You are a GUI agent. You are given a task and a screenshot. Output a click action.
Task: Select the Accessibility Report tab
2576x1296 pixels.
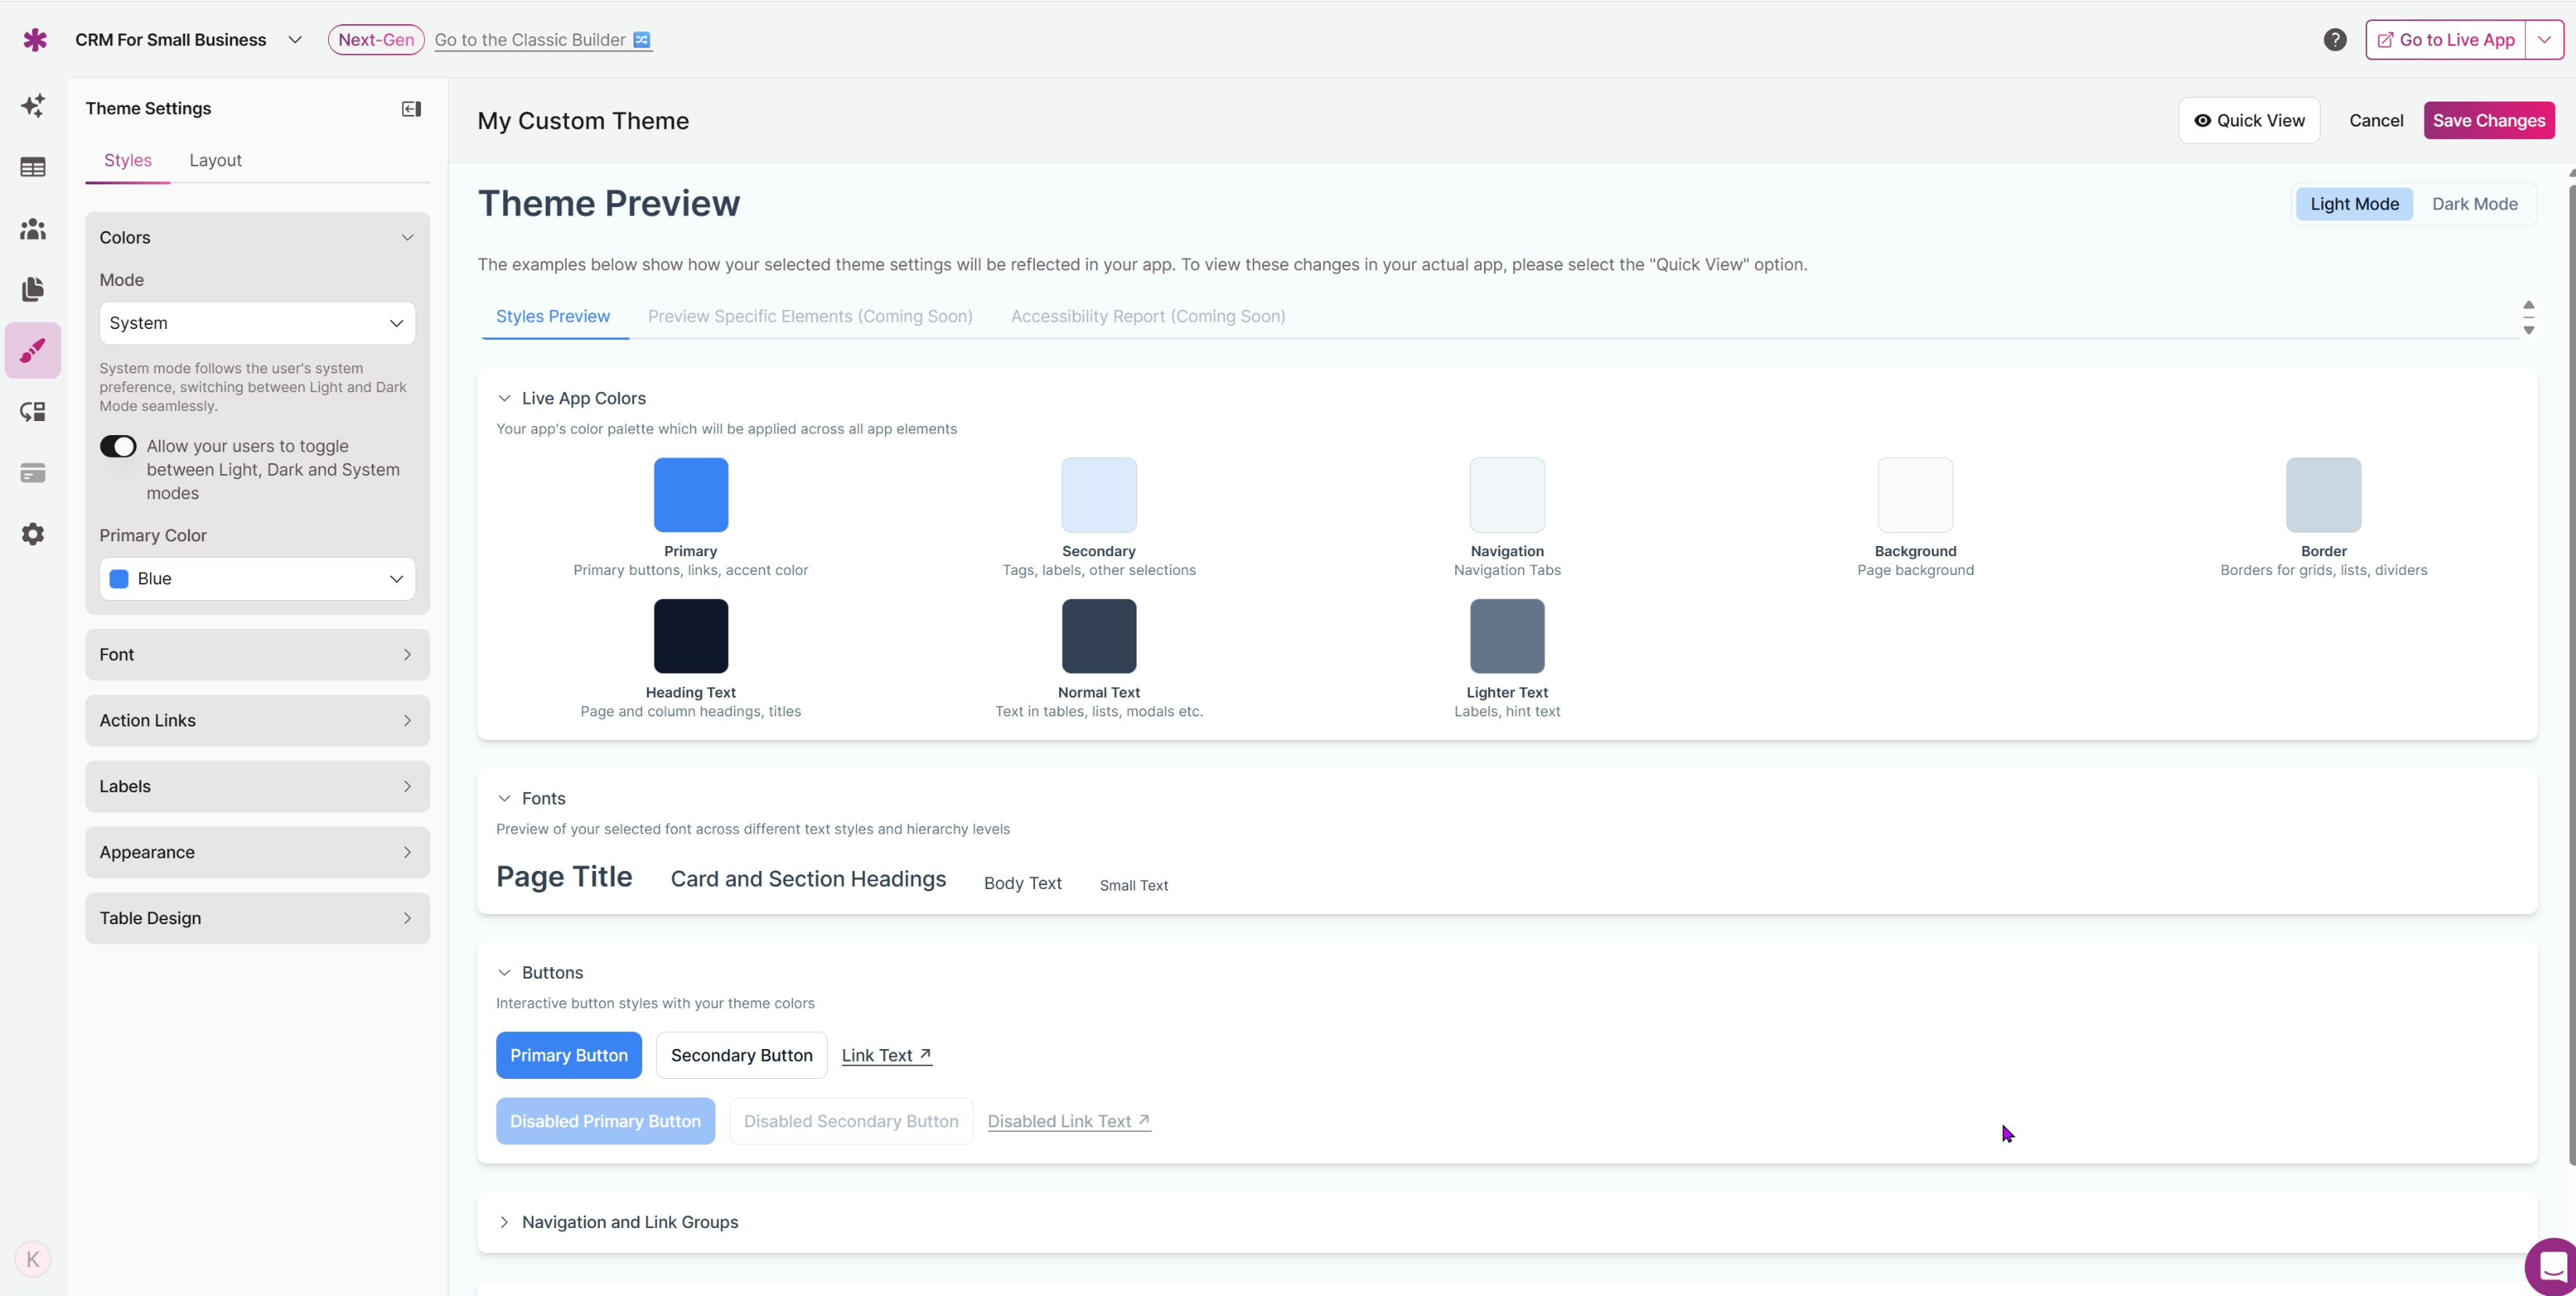pos(1148,316)
